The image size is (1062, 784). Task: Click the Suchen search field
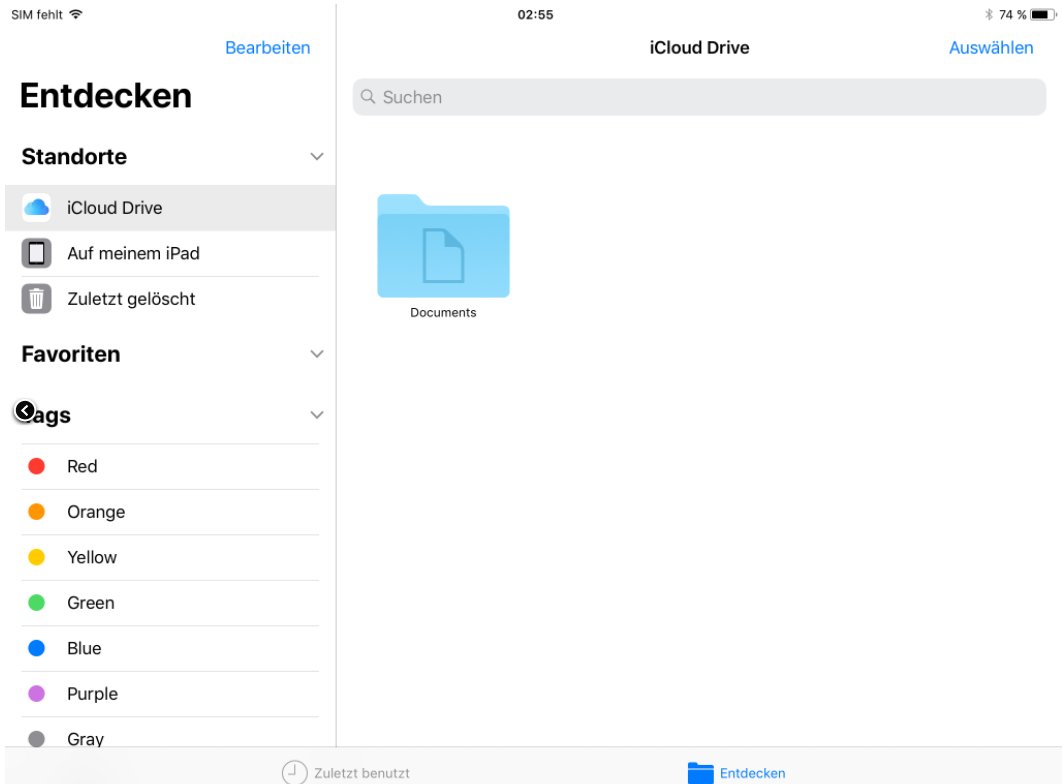tap(699, 97)
